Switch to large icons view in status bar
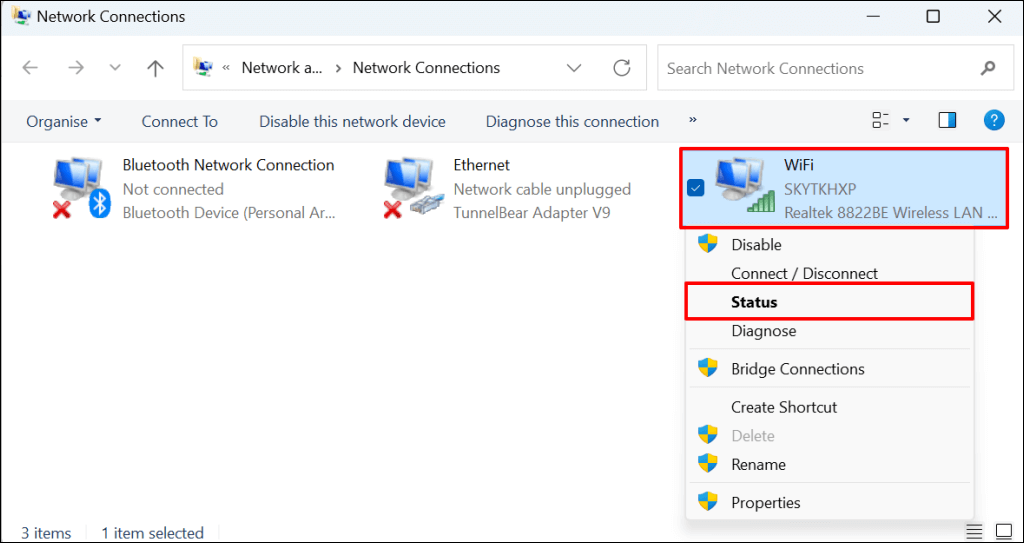Image resolution: width=1024 pixels, height=543 pixels. [1004, 531]
